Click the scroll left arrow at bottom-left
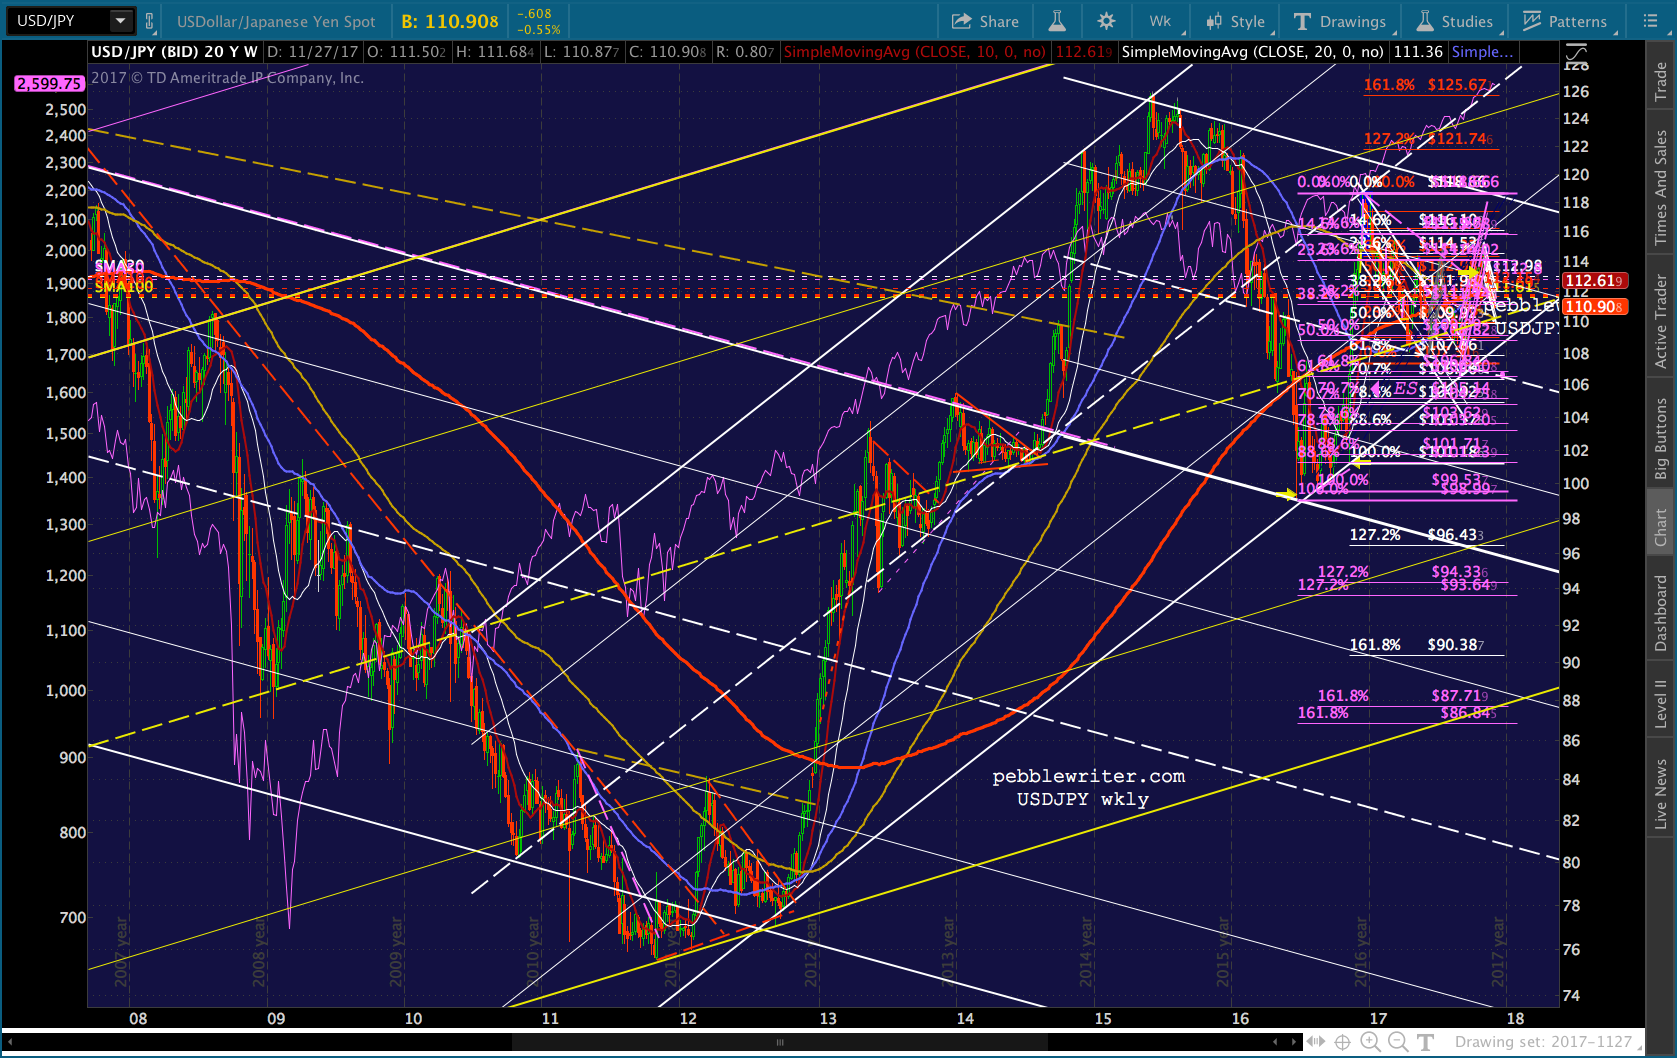 pos(9,1042)
